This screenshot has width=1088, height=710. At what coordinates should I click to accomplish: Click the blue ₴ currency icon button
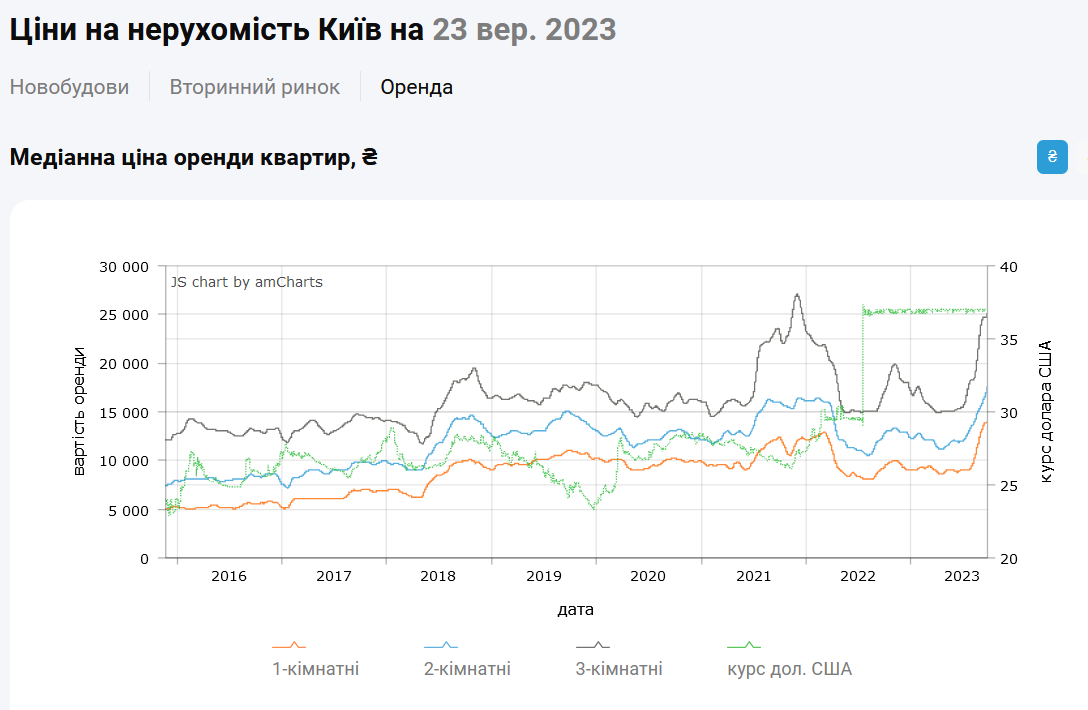tap(1052, 157)
